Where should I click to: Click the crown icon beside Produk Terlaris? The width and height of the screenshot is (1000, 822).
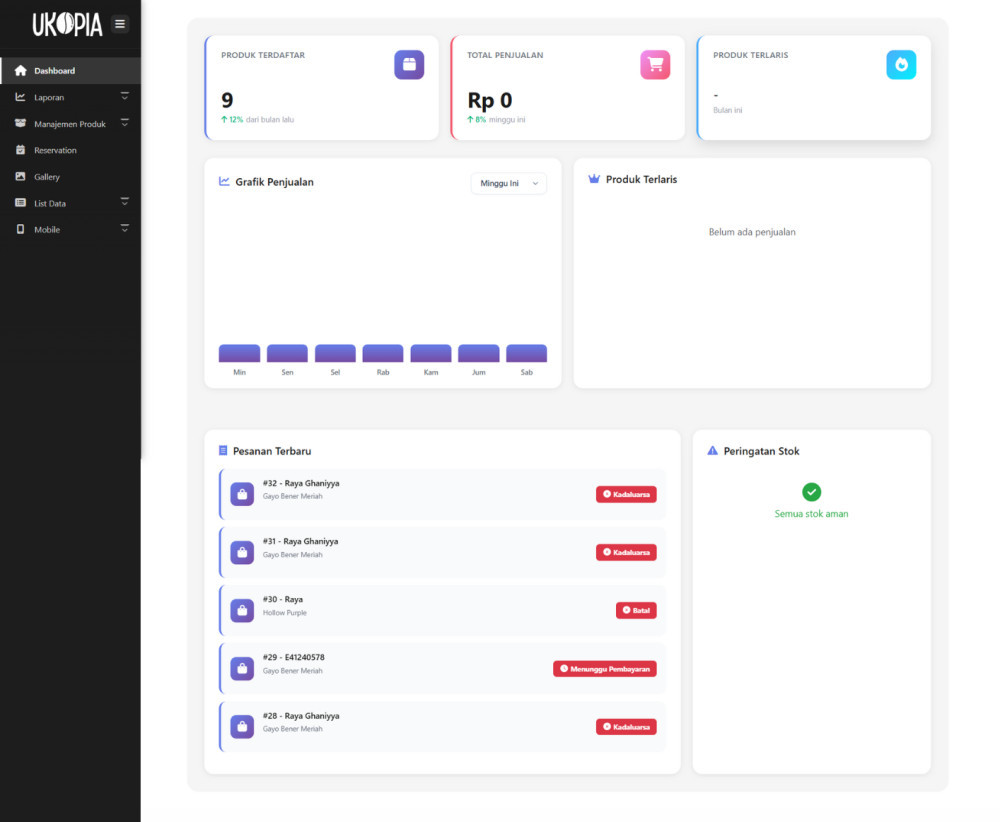tap(594, 180)
